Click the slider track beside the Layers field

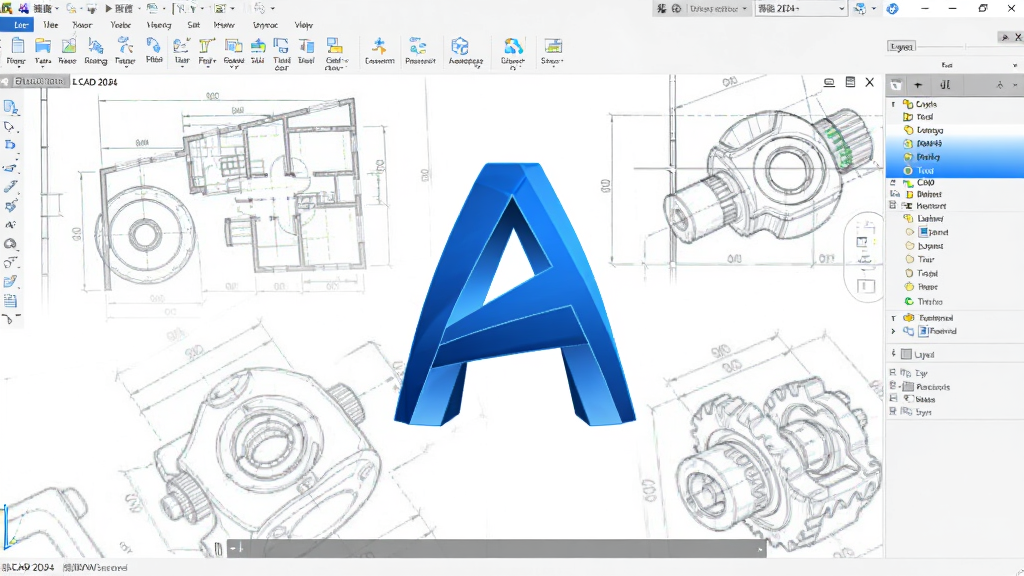pos(965,46)
